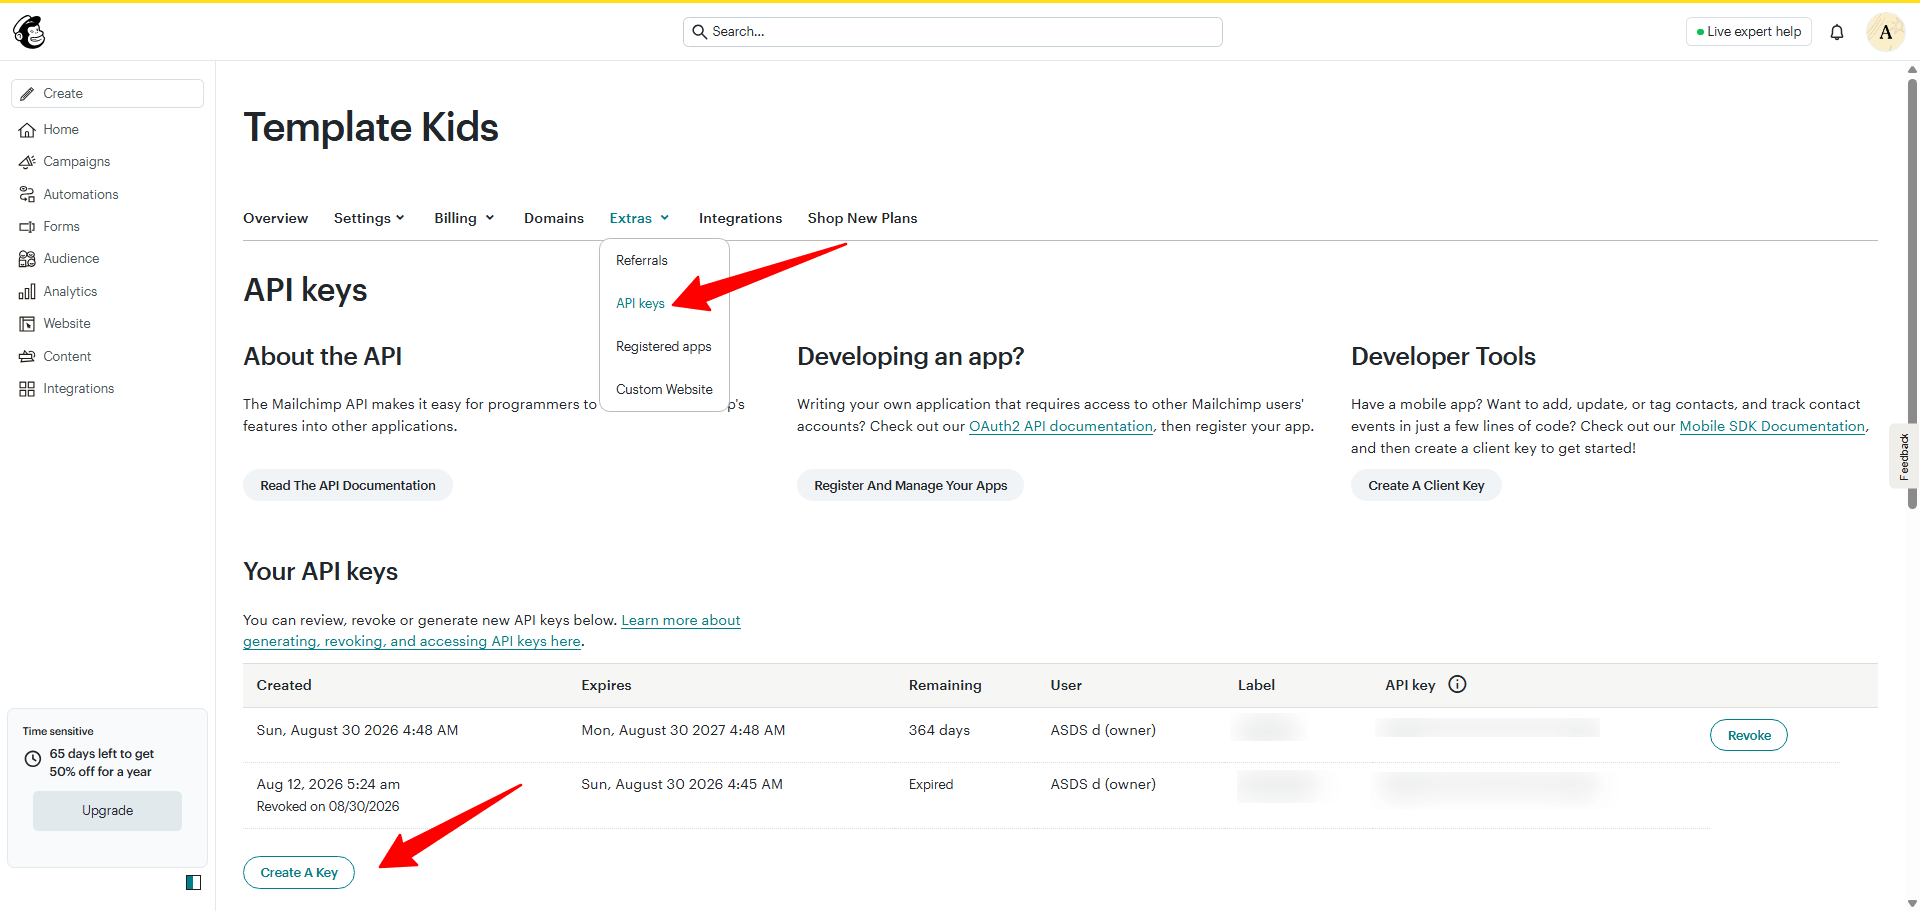Image resolution: width=1920 pixels, height=911 pixels.
Task: Click the User column header
Action: pyautogui.click(x=1066, y=685)
